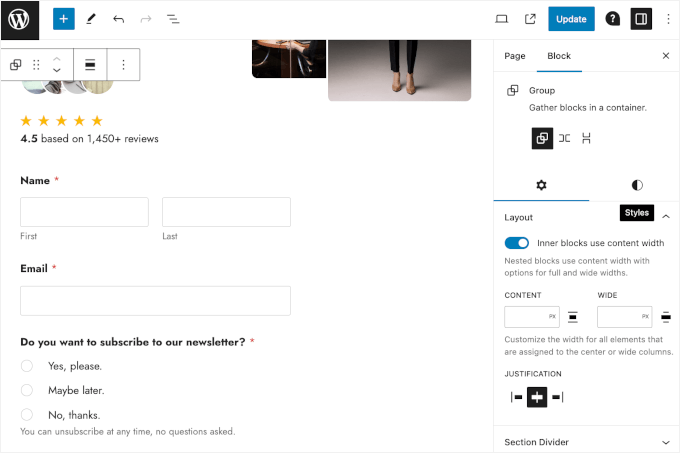Open the Wide width PX unit selector
680x453 pixels.
coord(645,316)
